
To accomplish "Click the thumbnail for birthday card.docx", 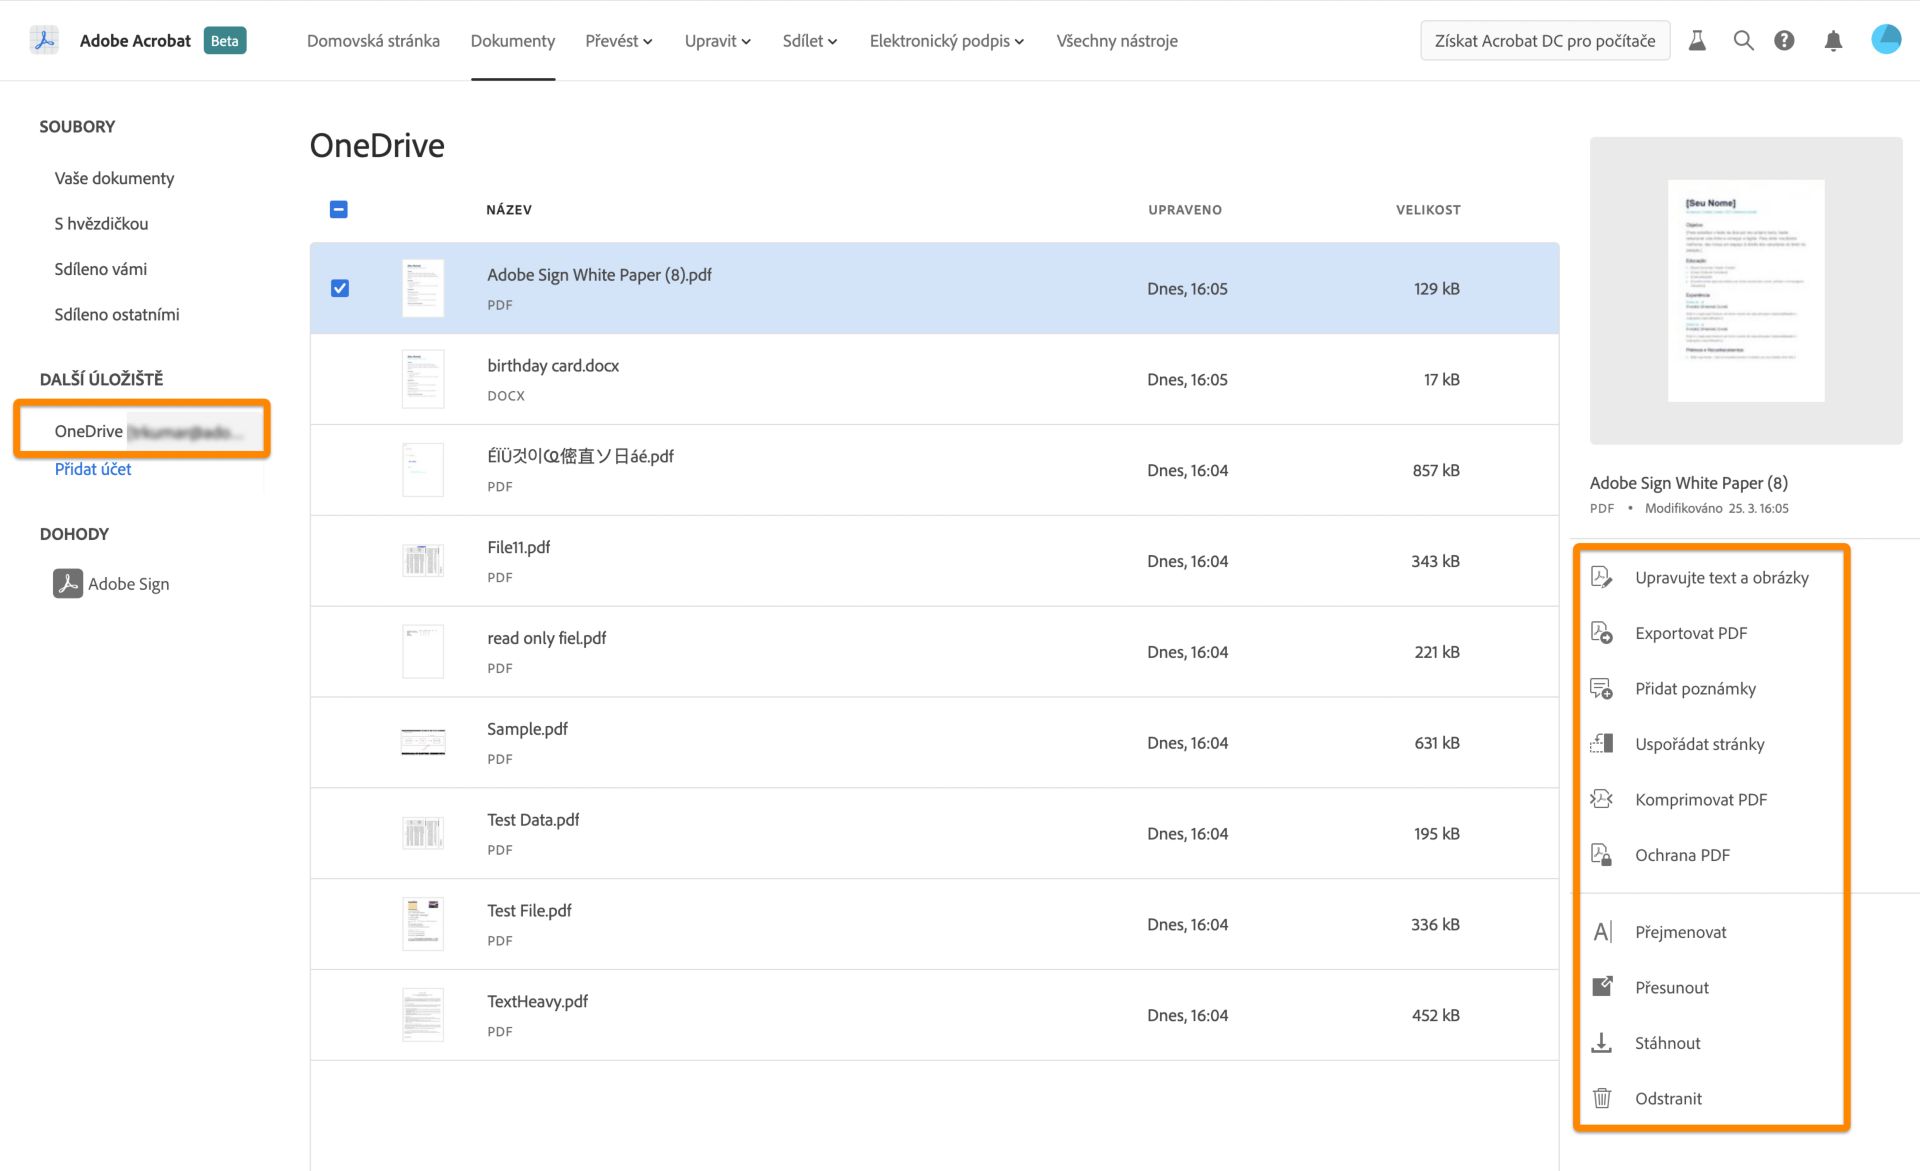I will [x=423, y=379].
